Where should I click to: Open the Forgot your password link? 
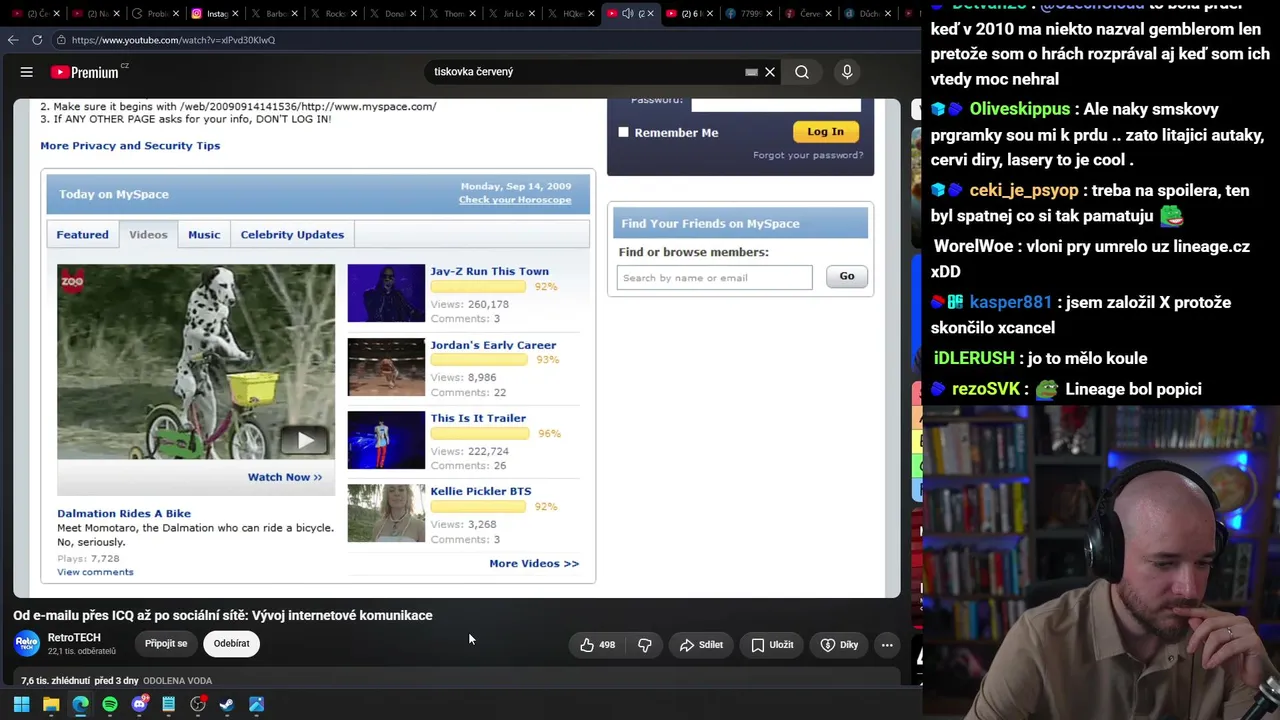pos(808,155)
